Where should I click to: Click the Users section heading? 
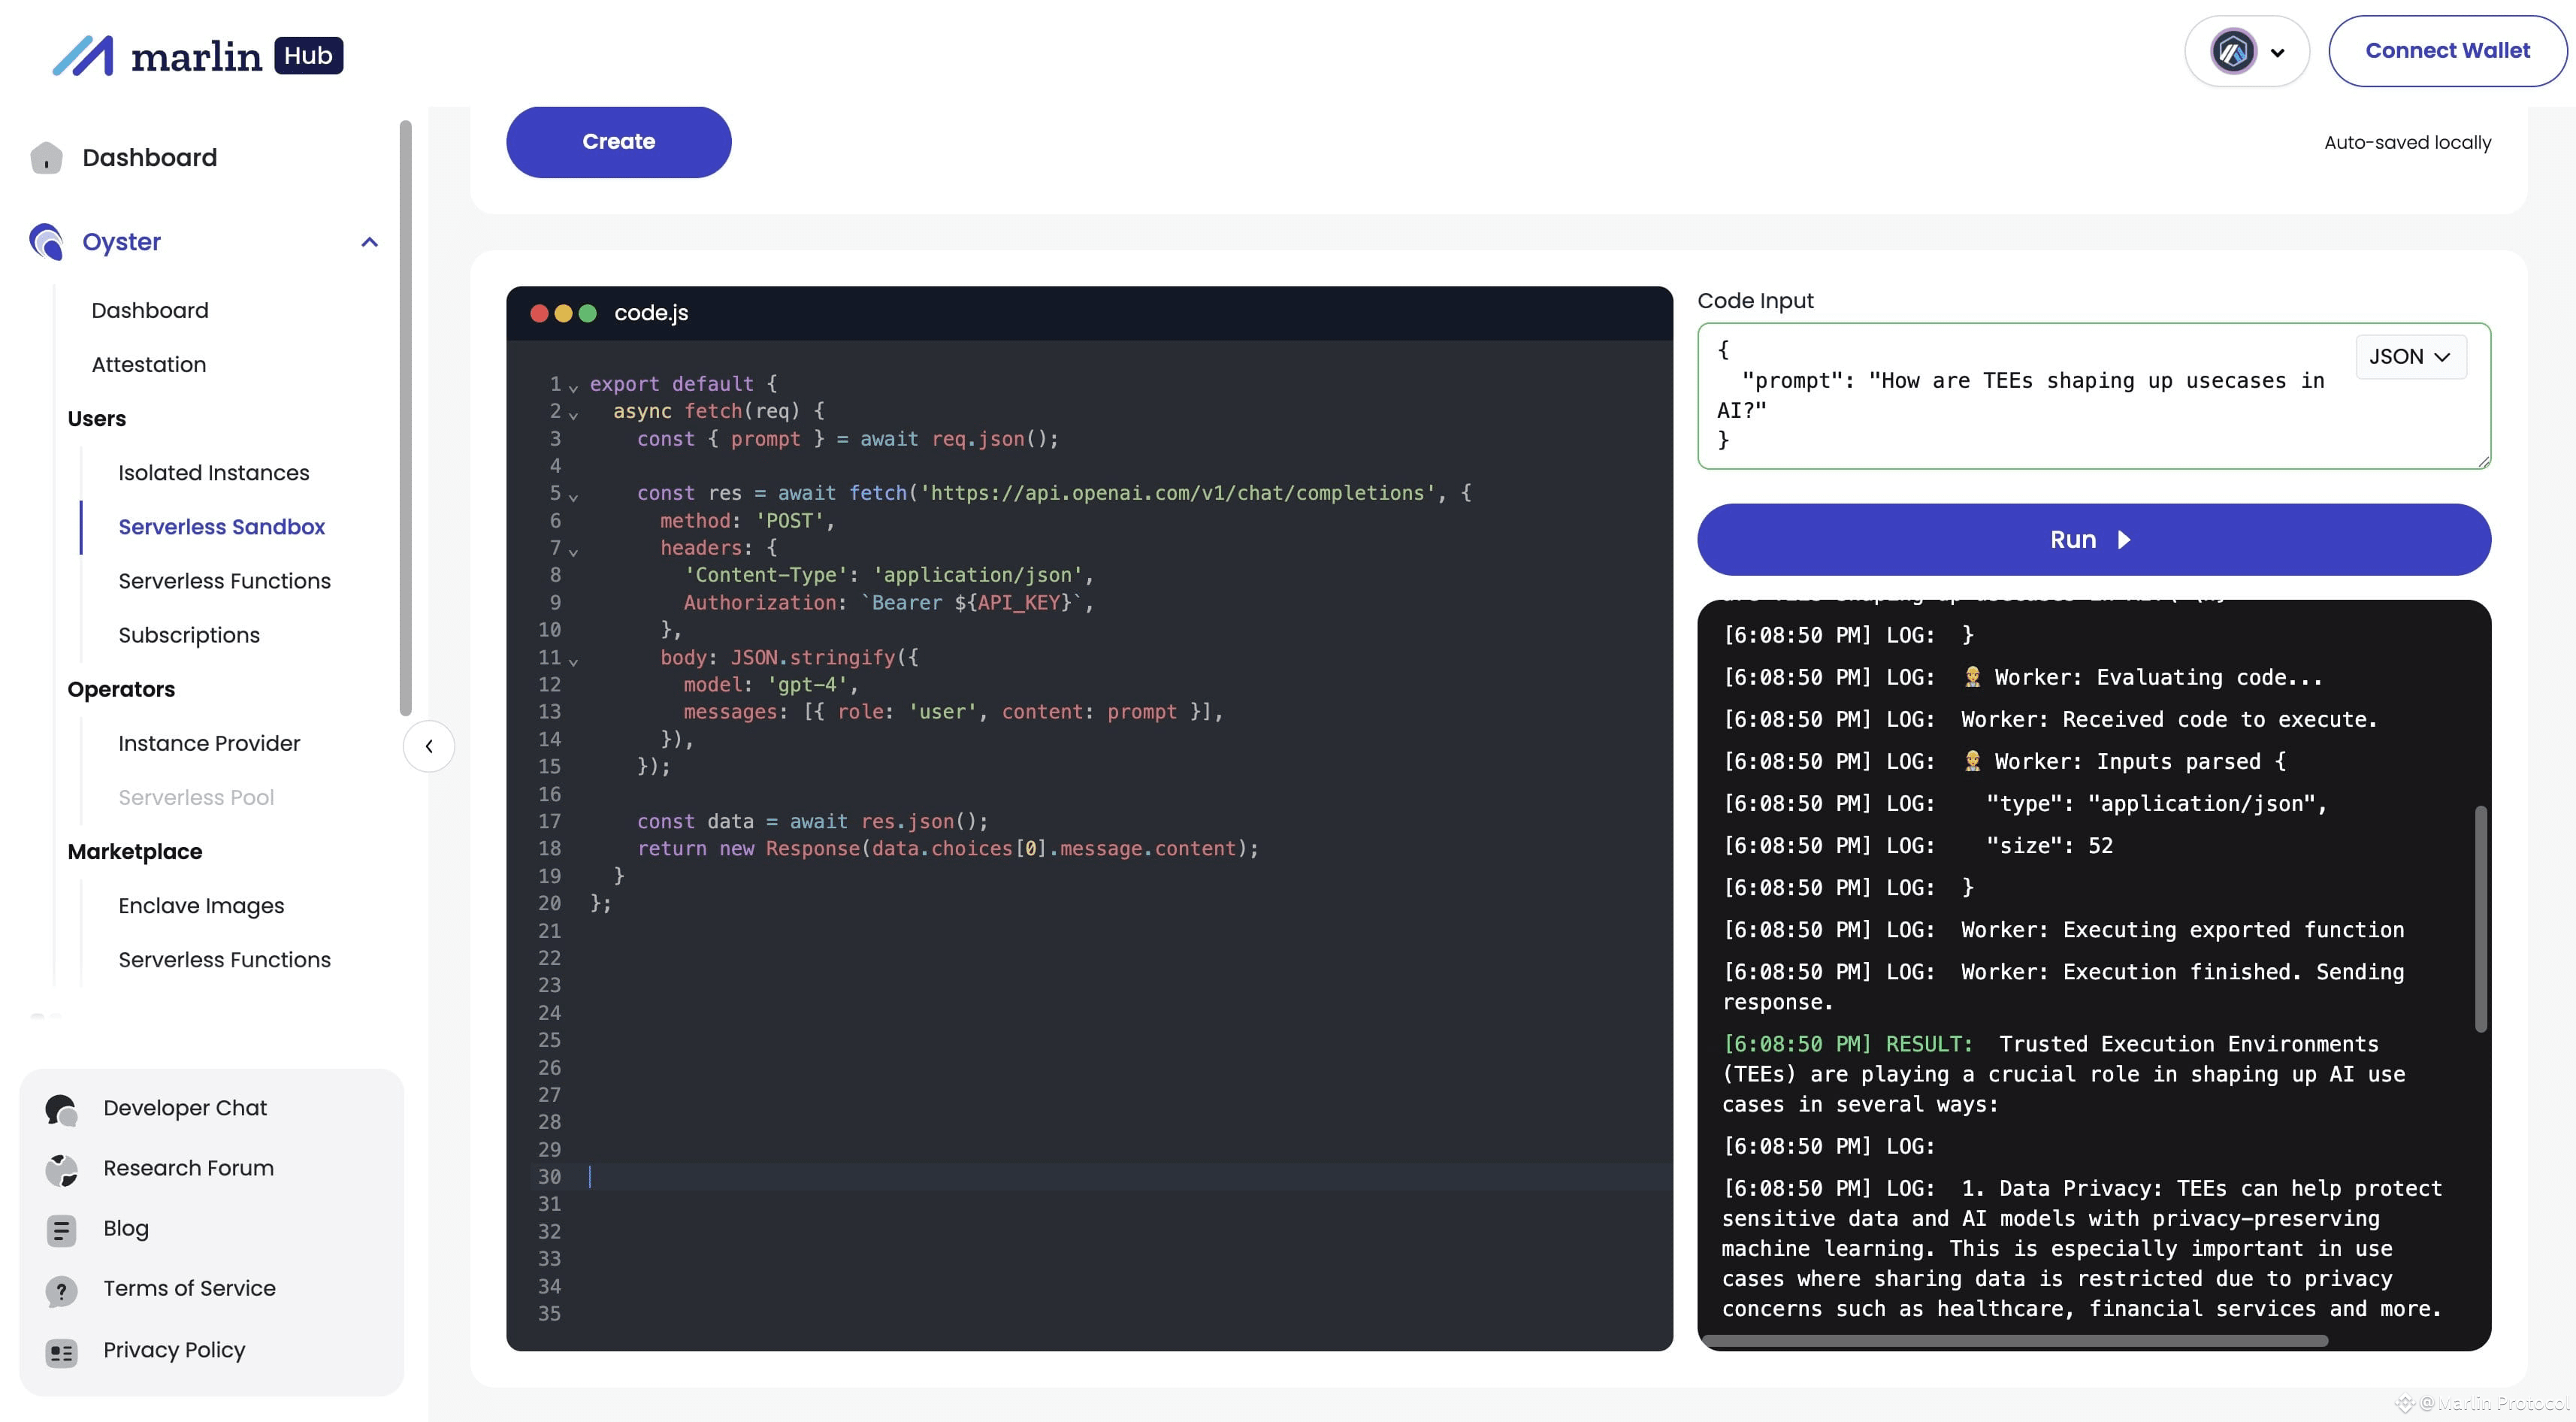click(x=97, y=419)
